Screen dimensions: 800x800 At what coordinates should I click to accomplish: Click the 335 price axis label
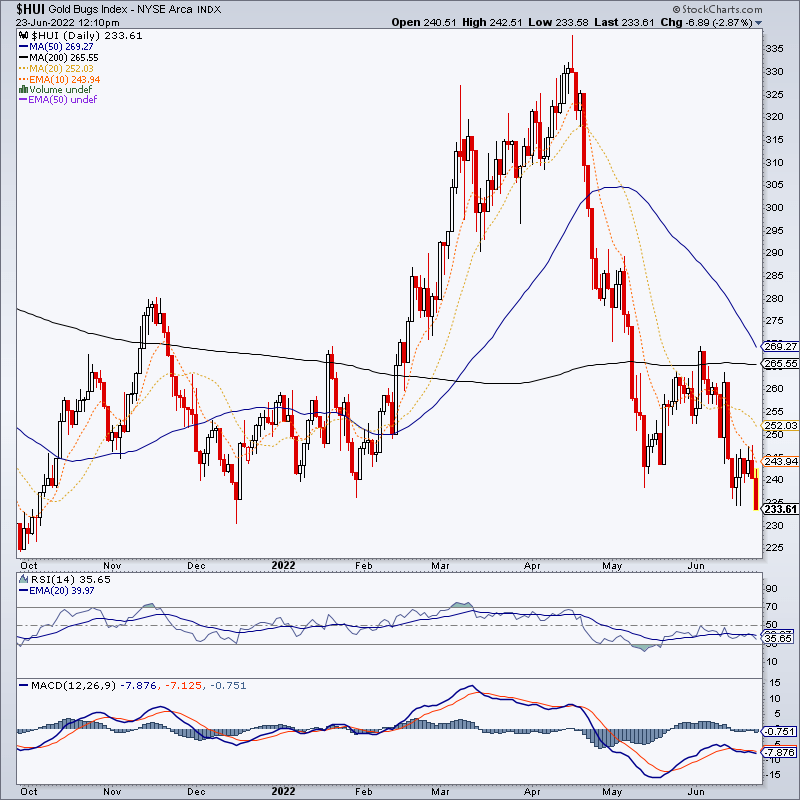pyautogui.click(x=774, y=49)
